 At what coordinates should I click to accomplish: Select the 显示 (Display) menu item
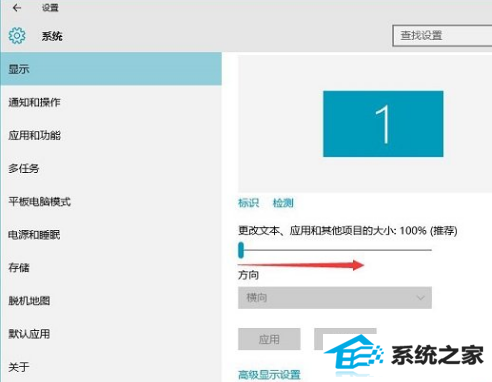point(111,69)
